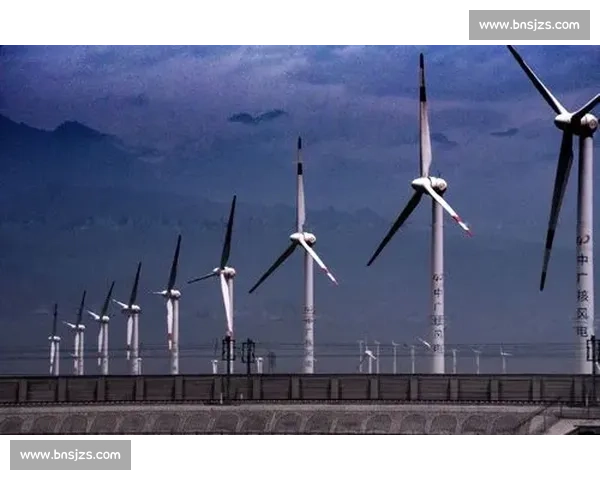Image resolution: width=600 pixels, height=480 pixels.
Task: Click the hub of the fourth turbine from right
Action: (227, 272)
